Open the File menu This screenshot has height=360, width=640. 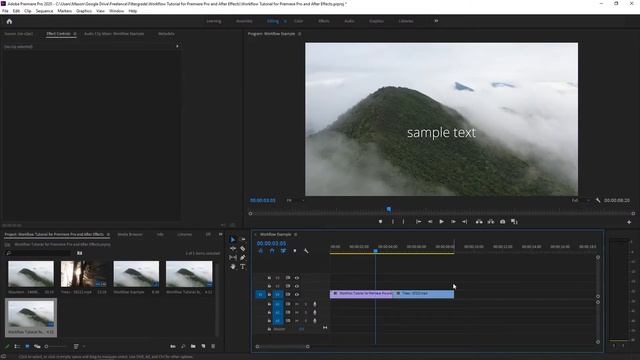[5, 11]
